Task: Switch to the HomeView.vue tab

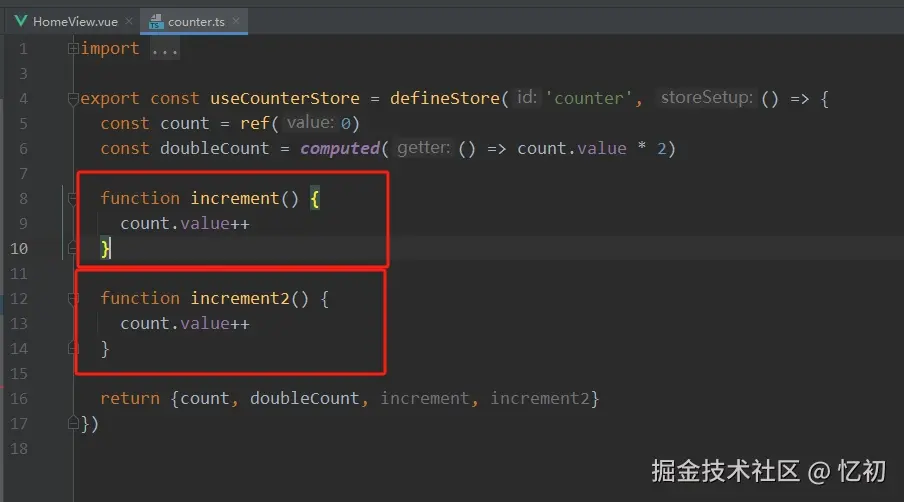Action: coord(75,21)
